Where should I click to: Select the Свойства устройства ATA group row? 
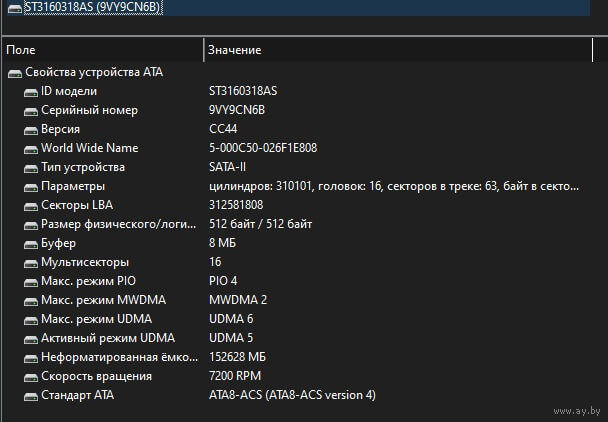click(94, 72)
